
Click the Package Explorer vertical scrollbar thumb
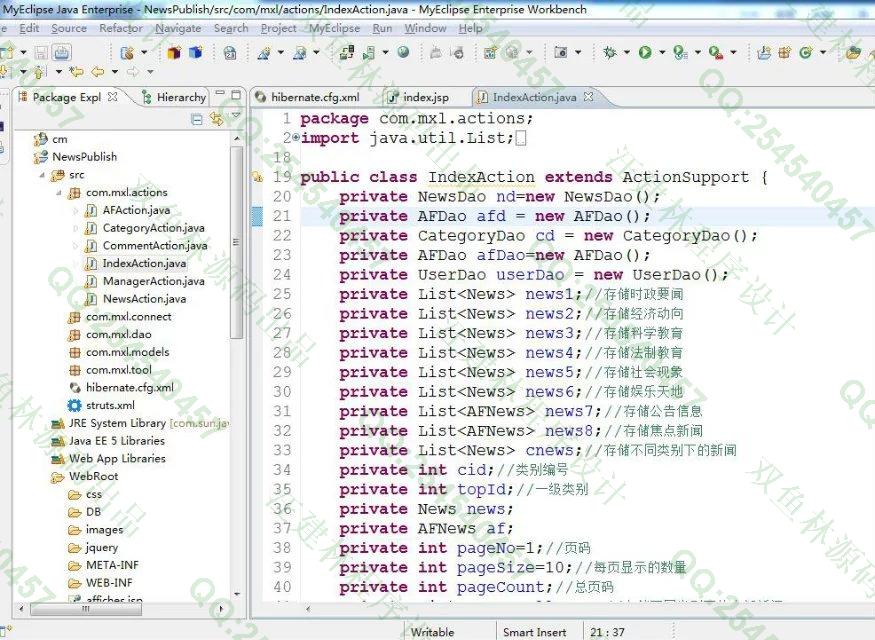tap(236, 242)
